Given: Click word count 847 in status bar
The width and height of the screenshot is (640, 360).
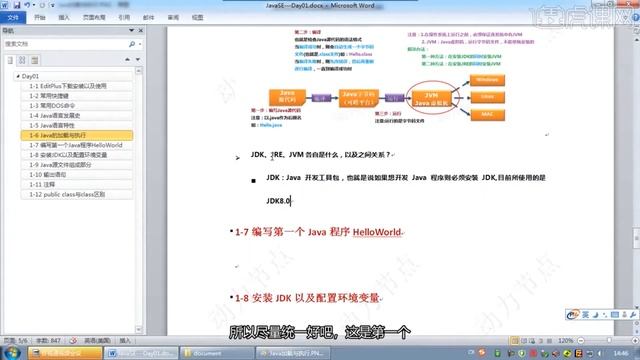Looking at the screenshot, I should tap(48, 340).
